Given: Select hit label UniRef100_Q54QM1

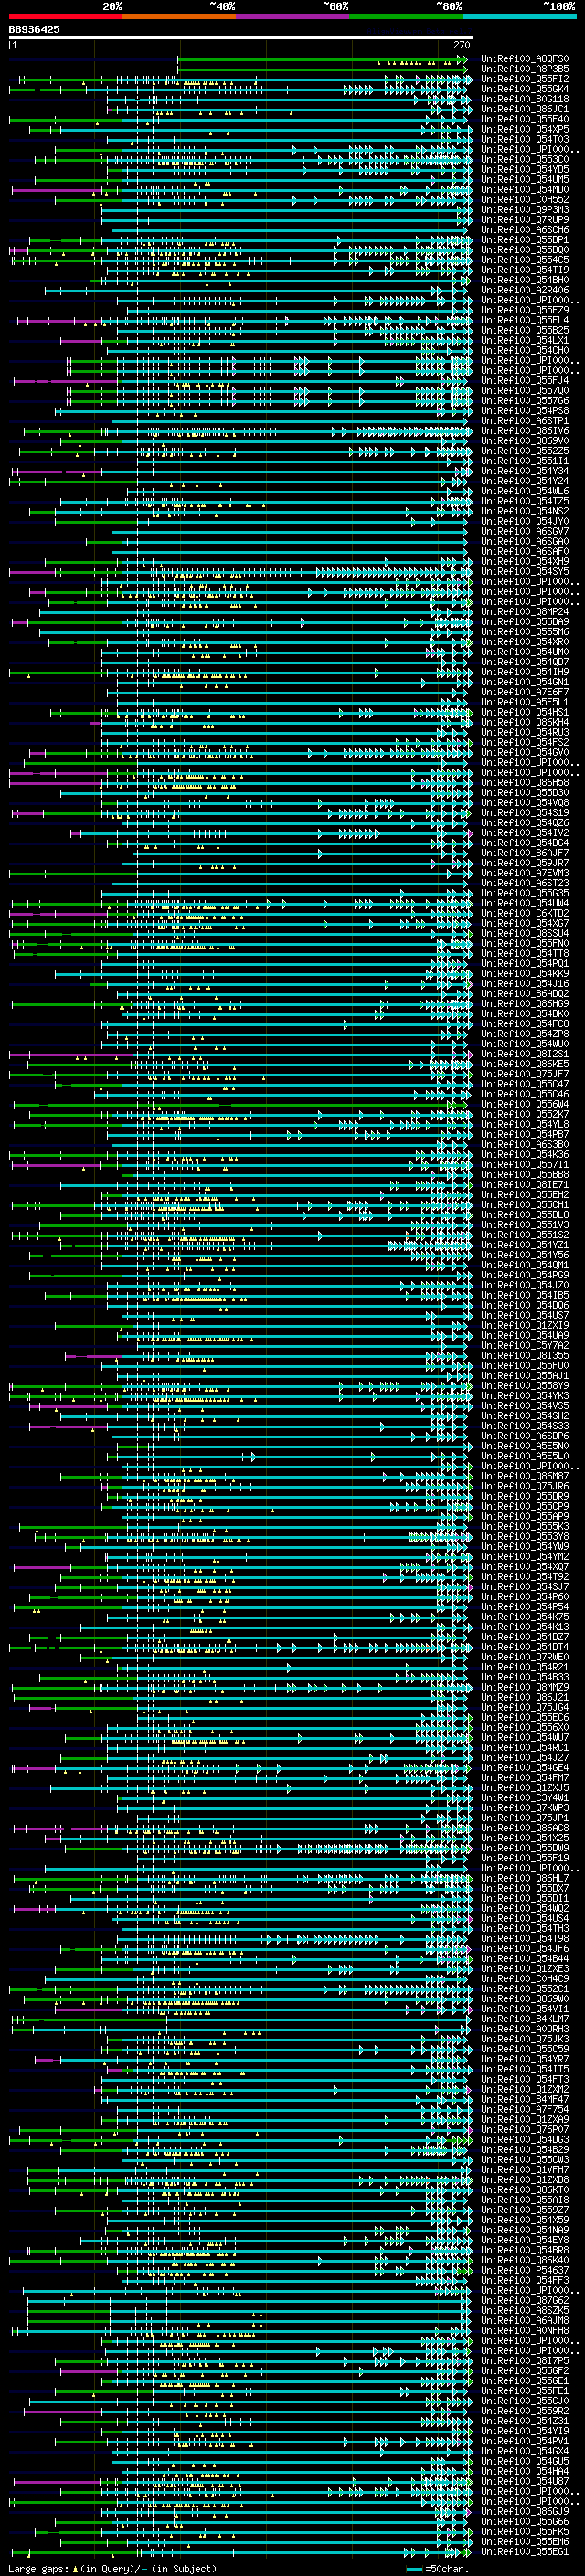Looking at the screenshot, I should click(525, 1265).
